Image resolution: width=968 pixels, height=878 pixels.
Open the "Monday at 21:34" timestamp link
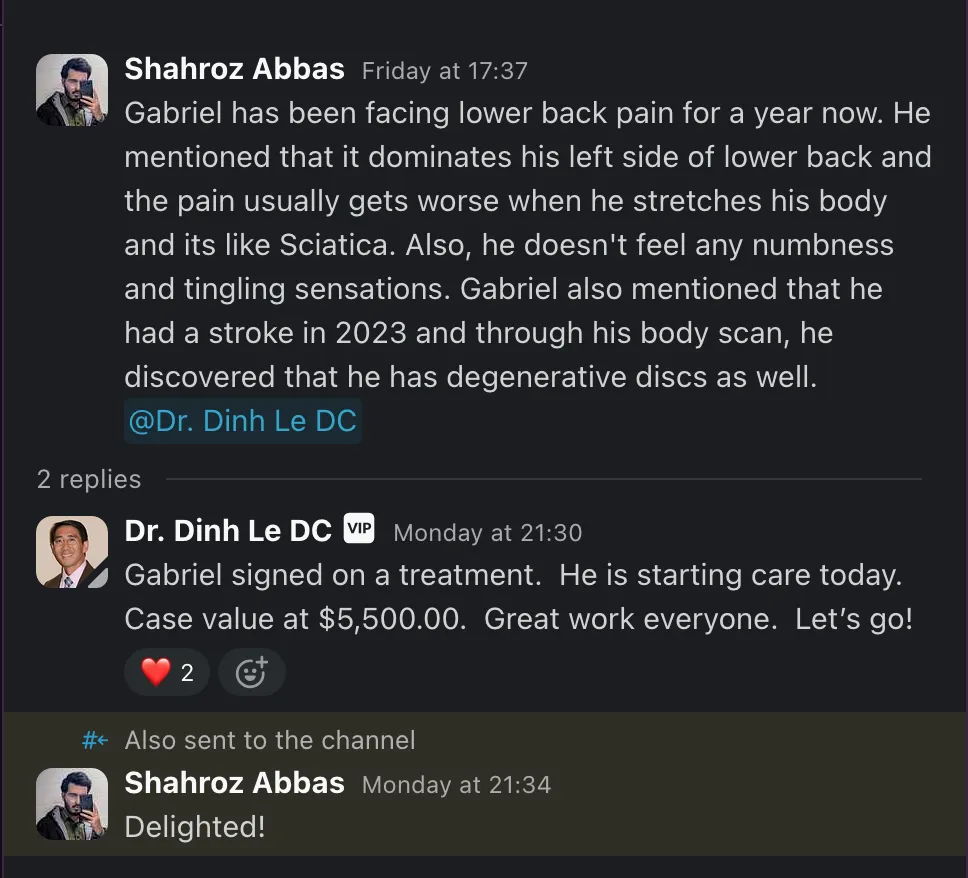point(456,785)
